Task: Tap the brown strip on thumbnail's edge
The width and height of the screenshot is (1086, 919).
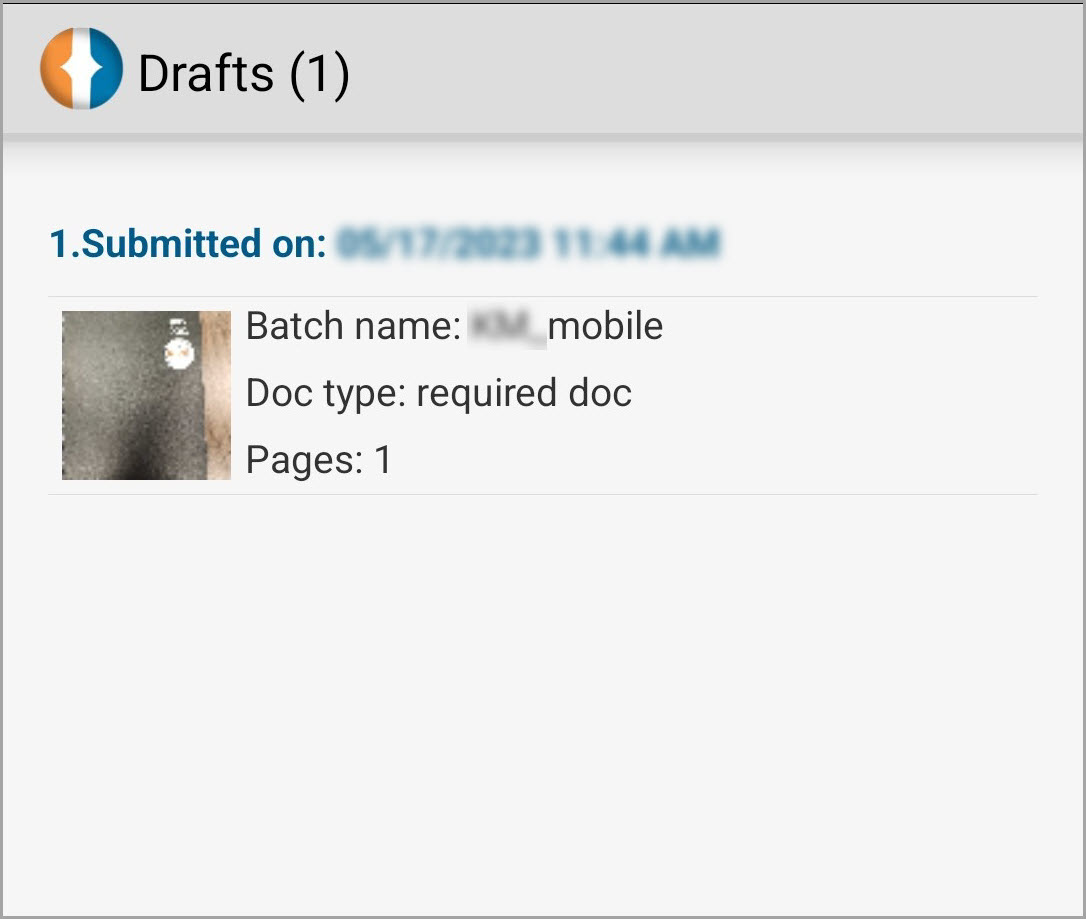Action: [x=217, y=395]
